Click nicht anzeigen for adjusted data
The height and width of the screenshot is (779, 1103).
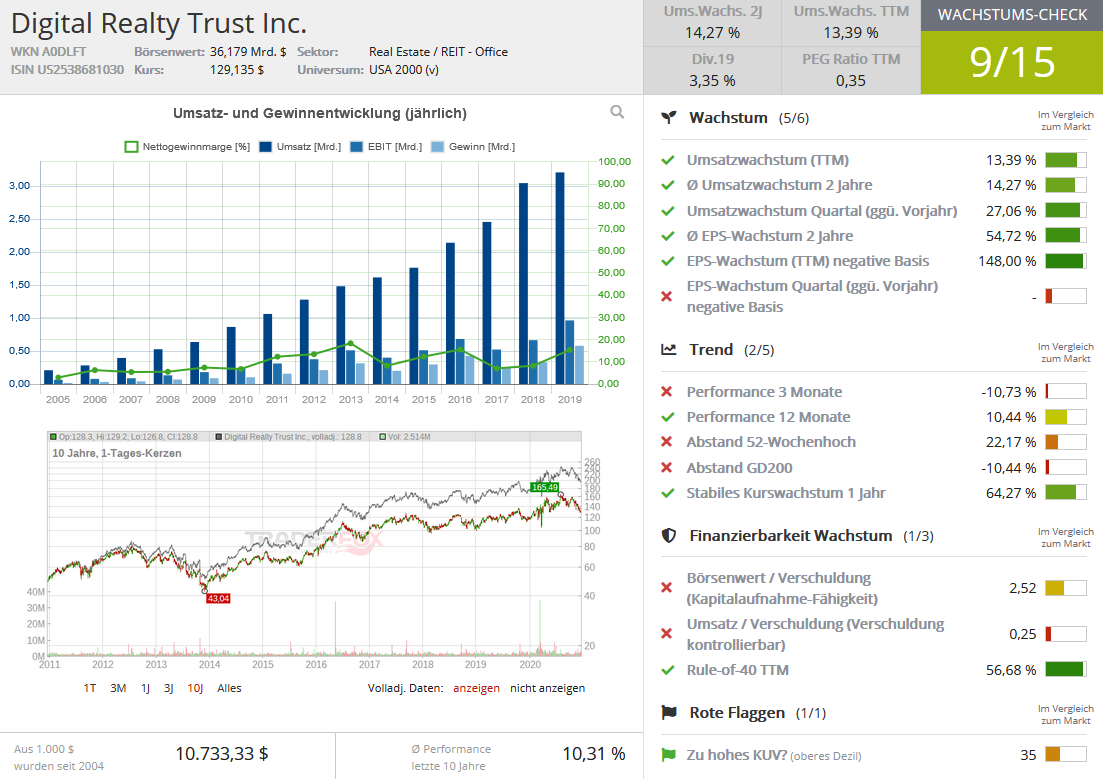pyautogui.click(x=547, y=688)
